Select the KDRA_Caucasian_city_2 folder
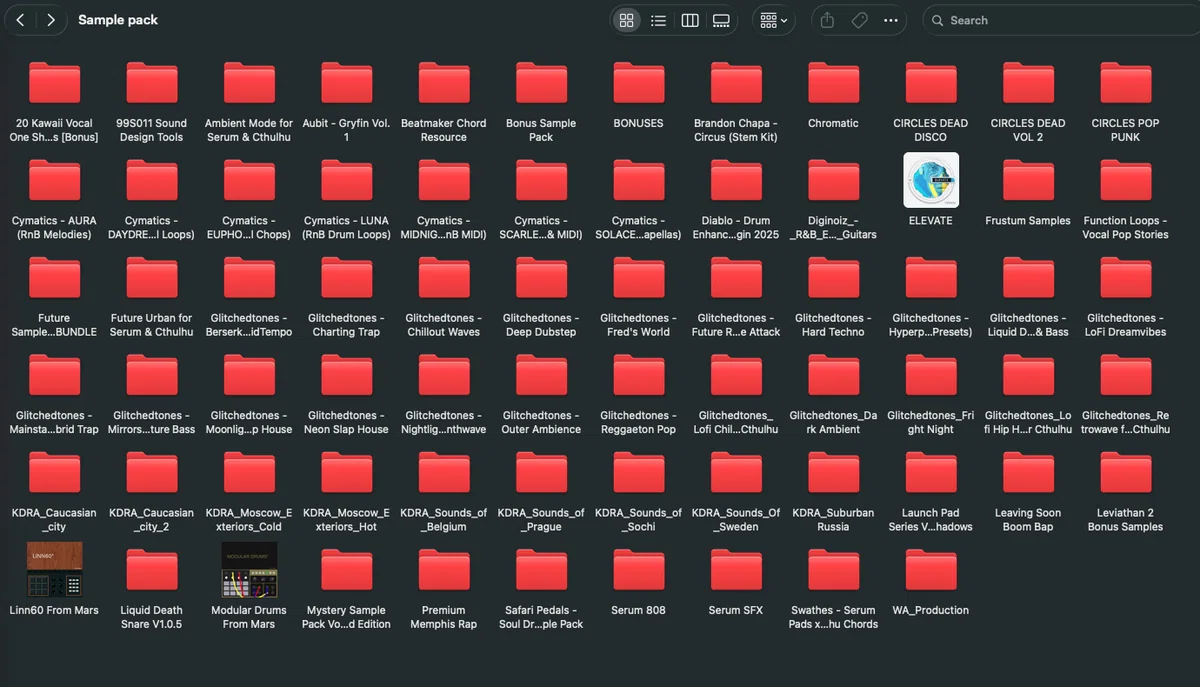1200x687 pixels. [x=151, y=474]
